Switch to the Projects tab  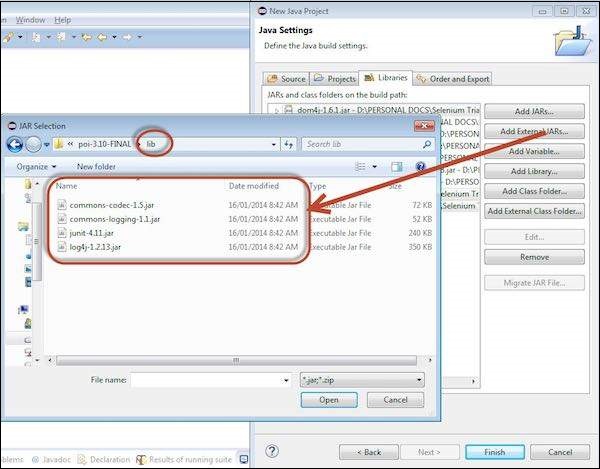pos(334,79)
